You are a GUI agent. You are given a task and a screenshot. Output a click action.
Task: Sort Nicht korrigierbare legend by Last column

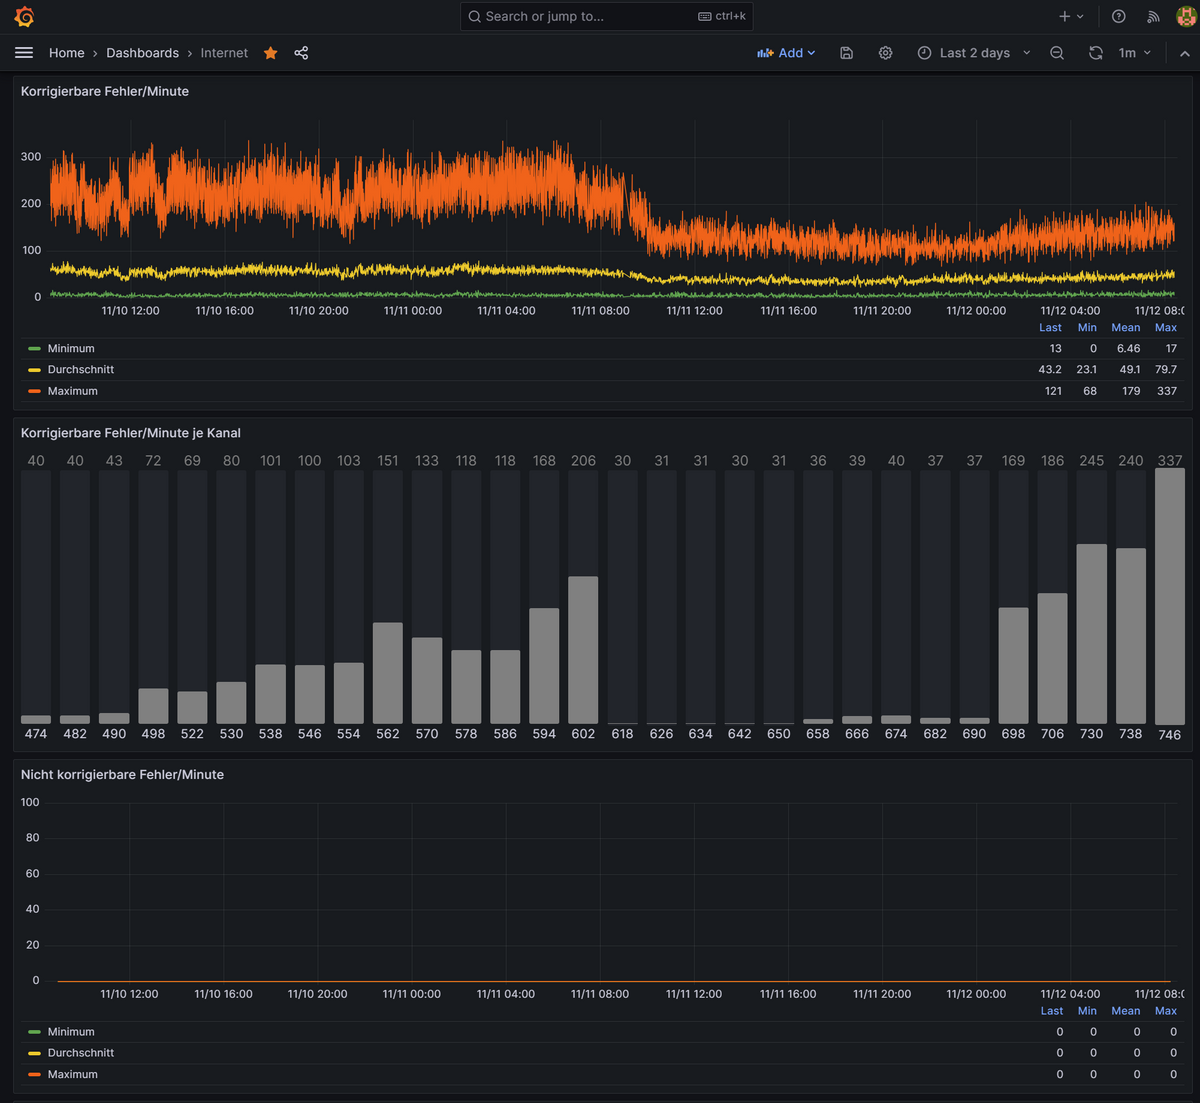coord(1052,1011)
